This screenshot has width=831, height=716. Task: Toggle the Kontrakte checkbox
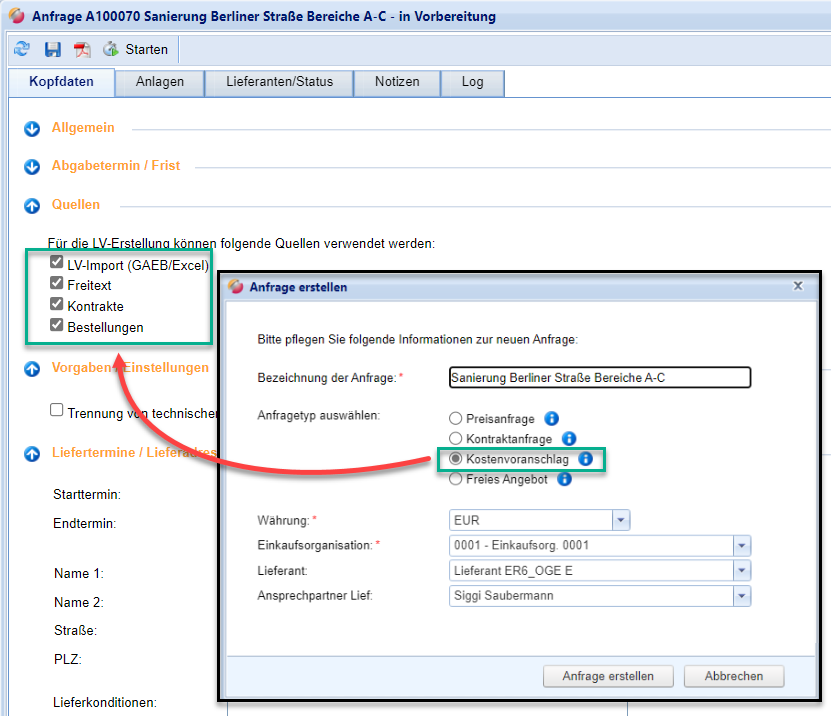[57, 305]
